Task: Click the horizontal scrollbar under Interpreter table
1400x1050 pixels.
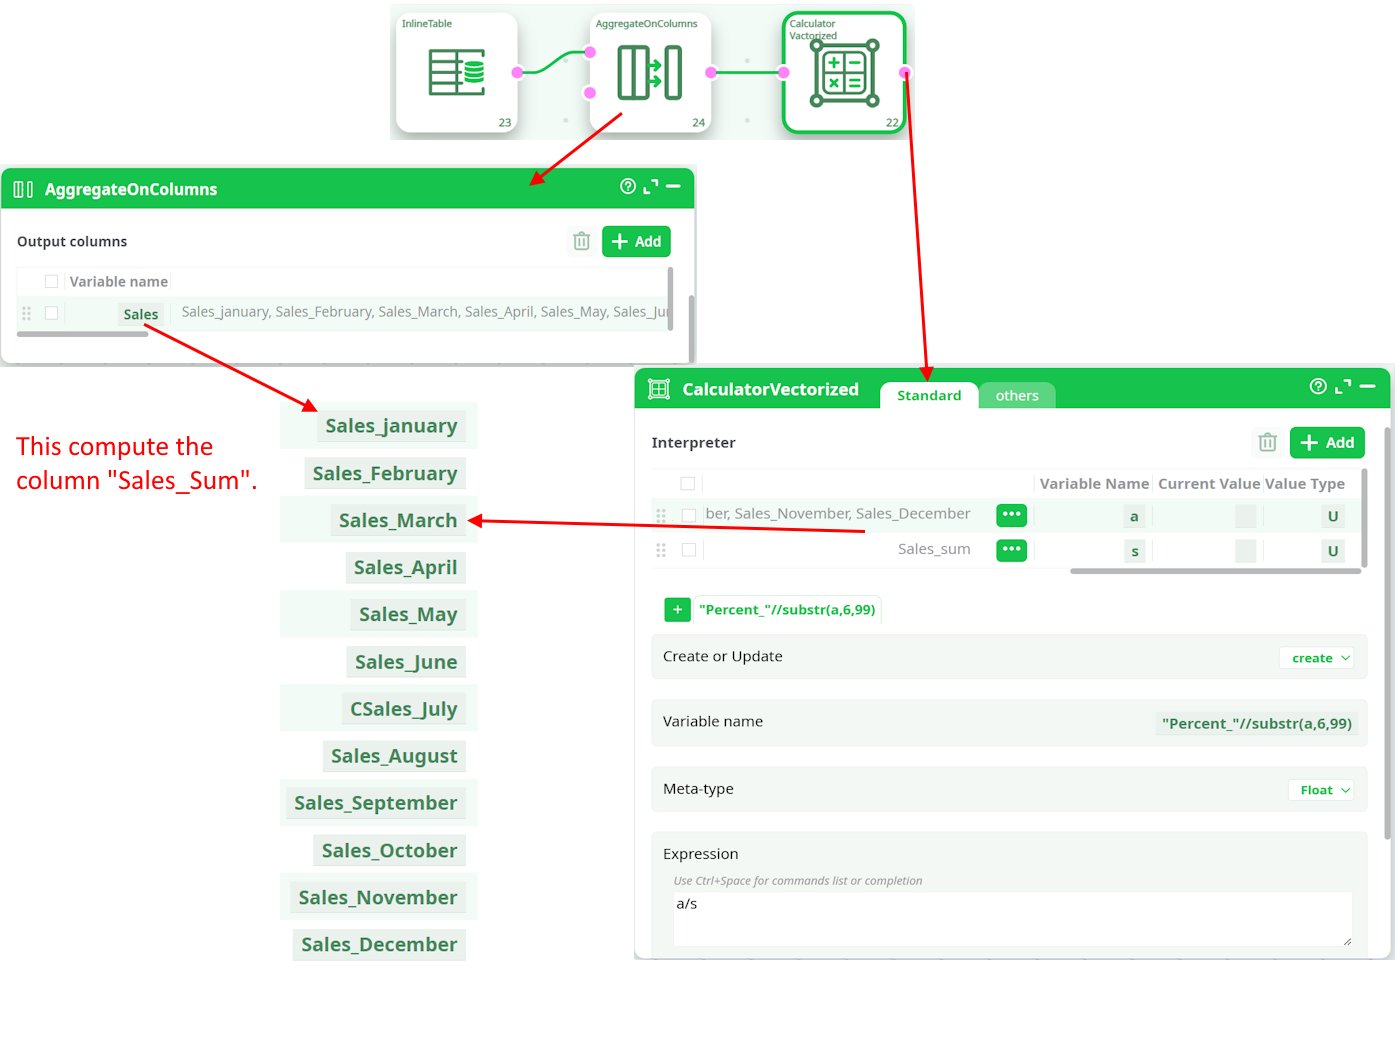Action: click(x=1214, y=572)
